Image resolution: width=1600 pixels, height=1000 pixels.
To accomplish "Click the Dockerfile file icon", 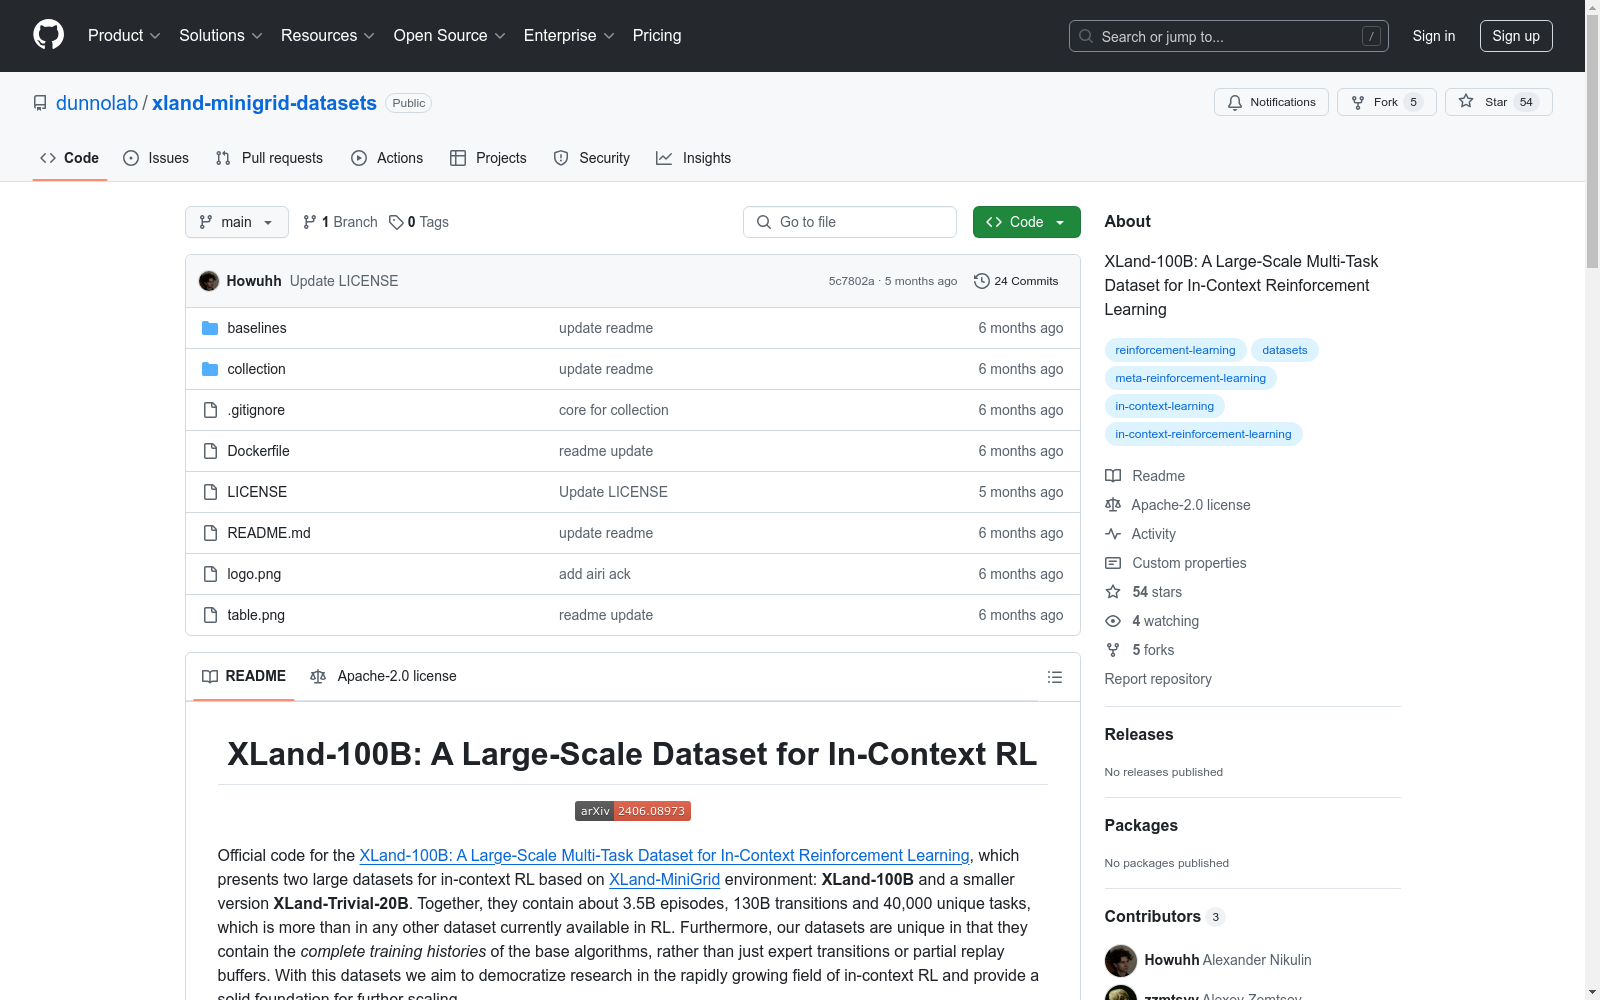I will click(210, 451).
